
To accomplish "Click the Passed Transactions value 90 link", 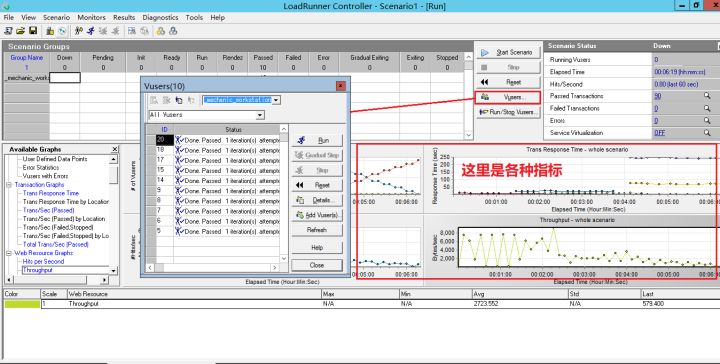I will coord(658,96).
